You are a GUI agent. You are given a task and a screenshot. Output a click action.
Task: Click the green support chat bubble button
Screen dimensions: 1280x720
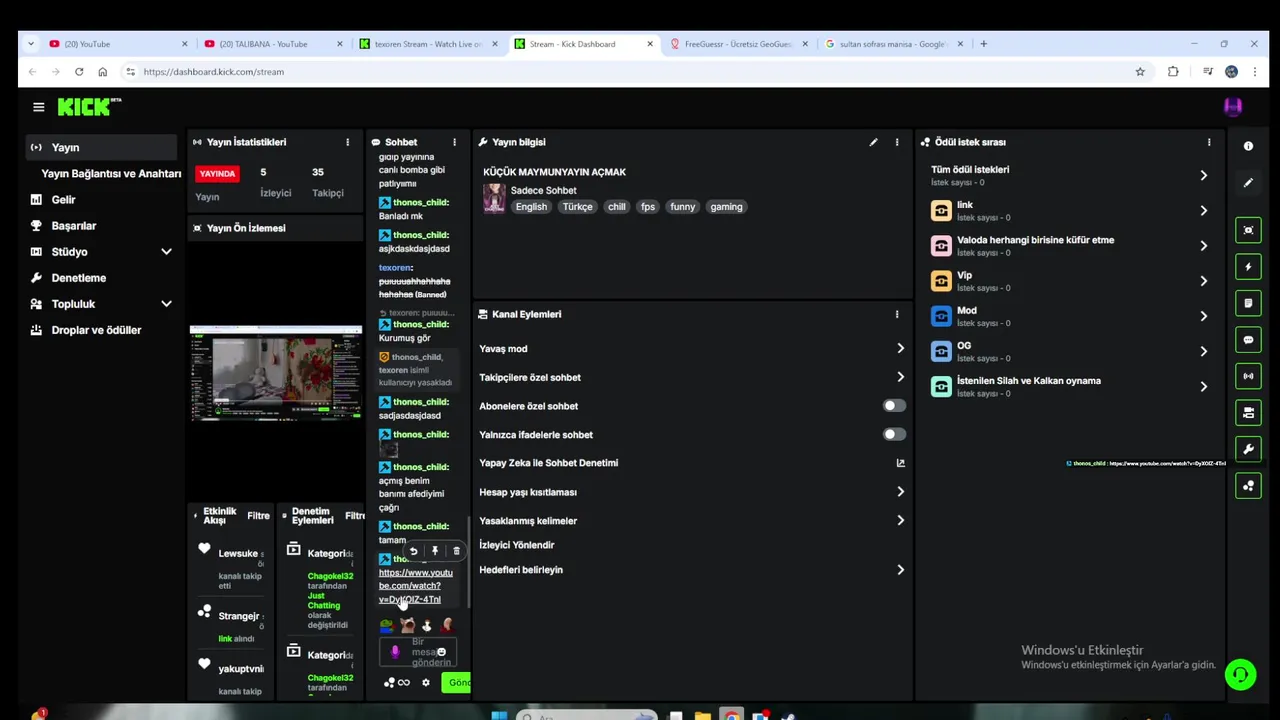point(1241,674)
